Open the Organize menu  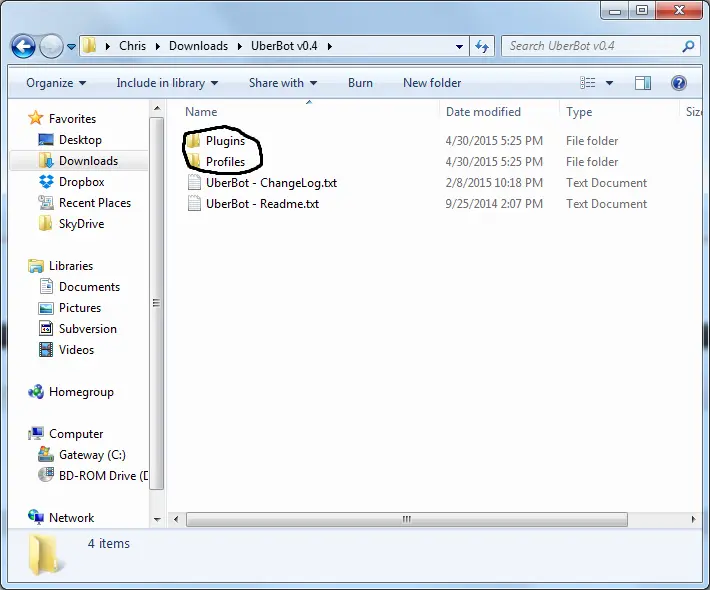56,83
